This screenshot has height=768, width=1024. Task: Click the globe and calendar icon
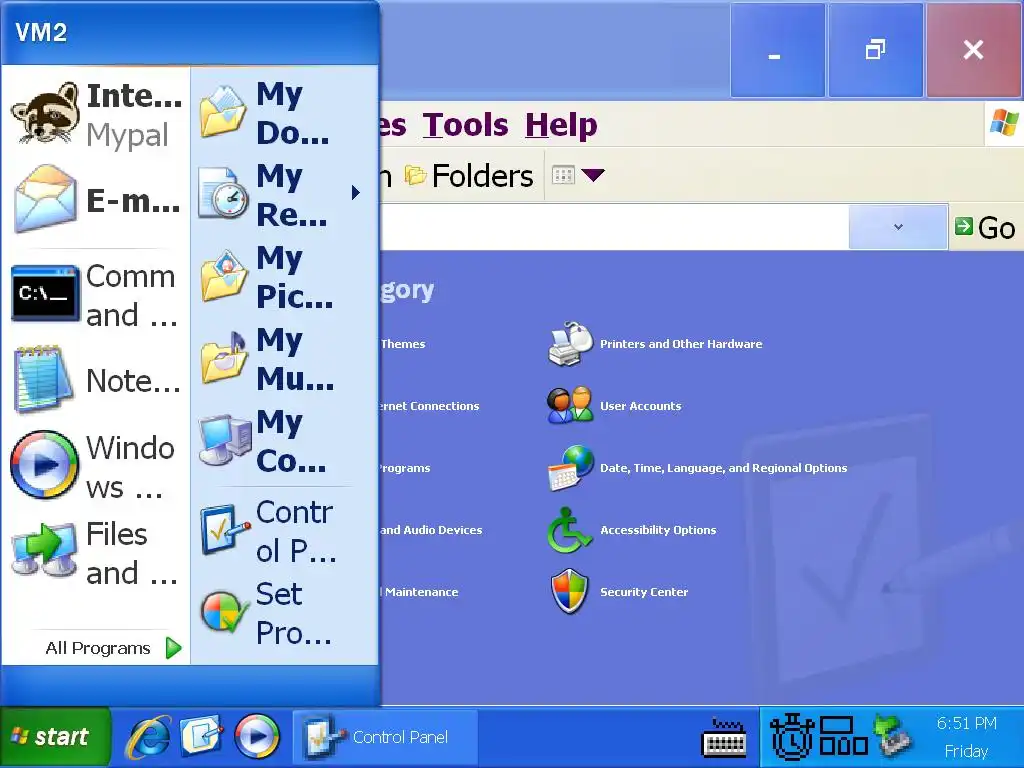(571, 468)
